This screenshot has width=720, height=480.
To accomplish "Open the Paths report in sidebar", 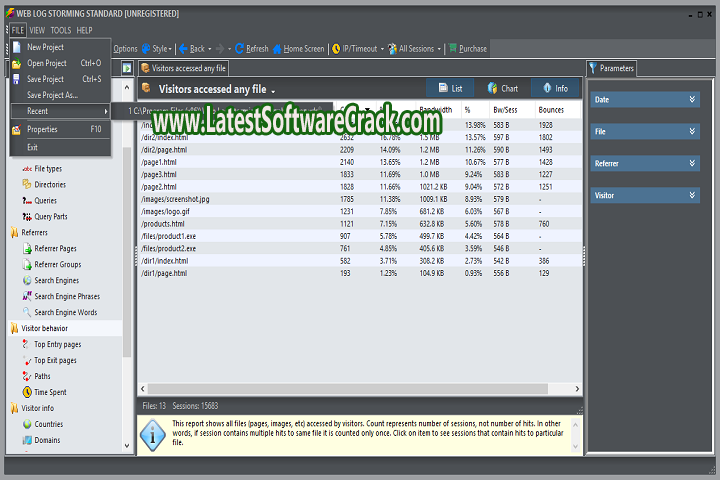I will [x=42, y=376].
